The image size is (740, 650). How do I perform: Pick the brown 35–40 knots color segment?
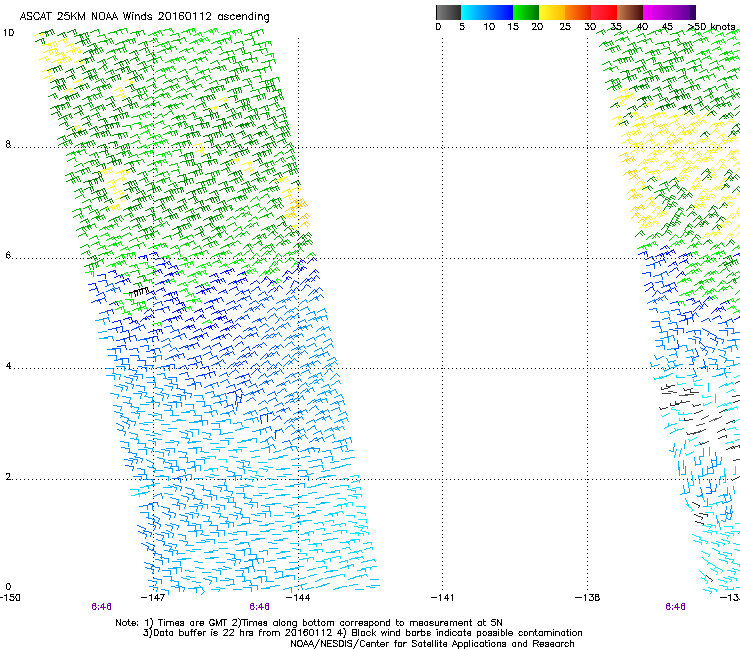[x=630, y=12]
